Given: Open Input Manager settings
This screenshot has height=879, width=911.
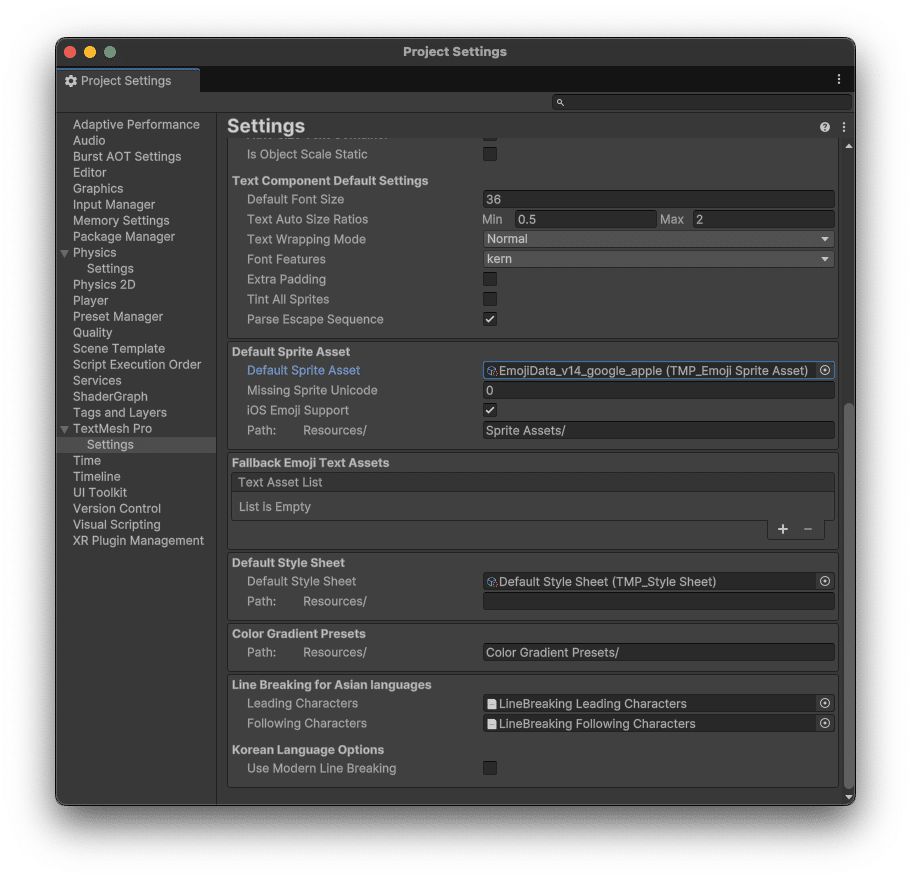Looking at the screenshot, I should (x=114, y=204).
